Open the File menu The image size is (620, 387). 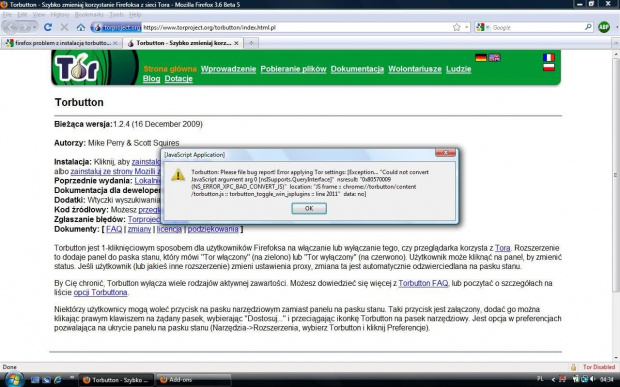pyautogui.click(x=7, y=15)
